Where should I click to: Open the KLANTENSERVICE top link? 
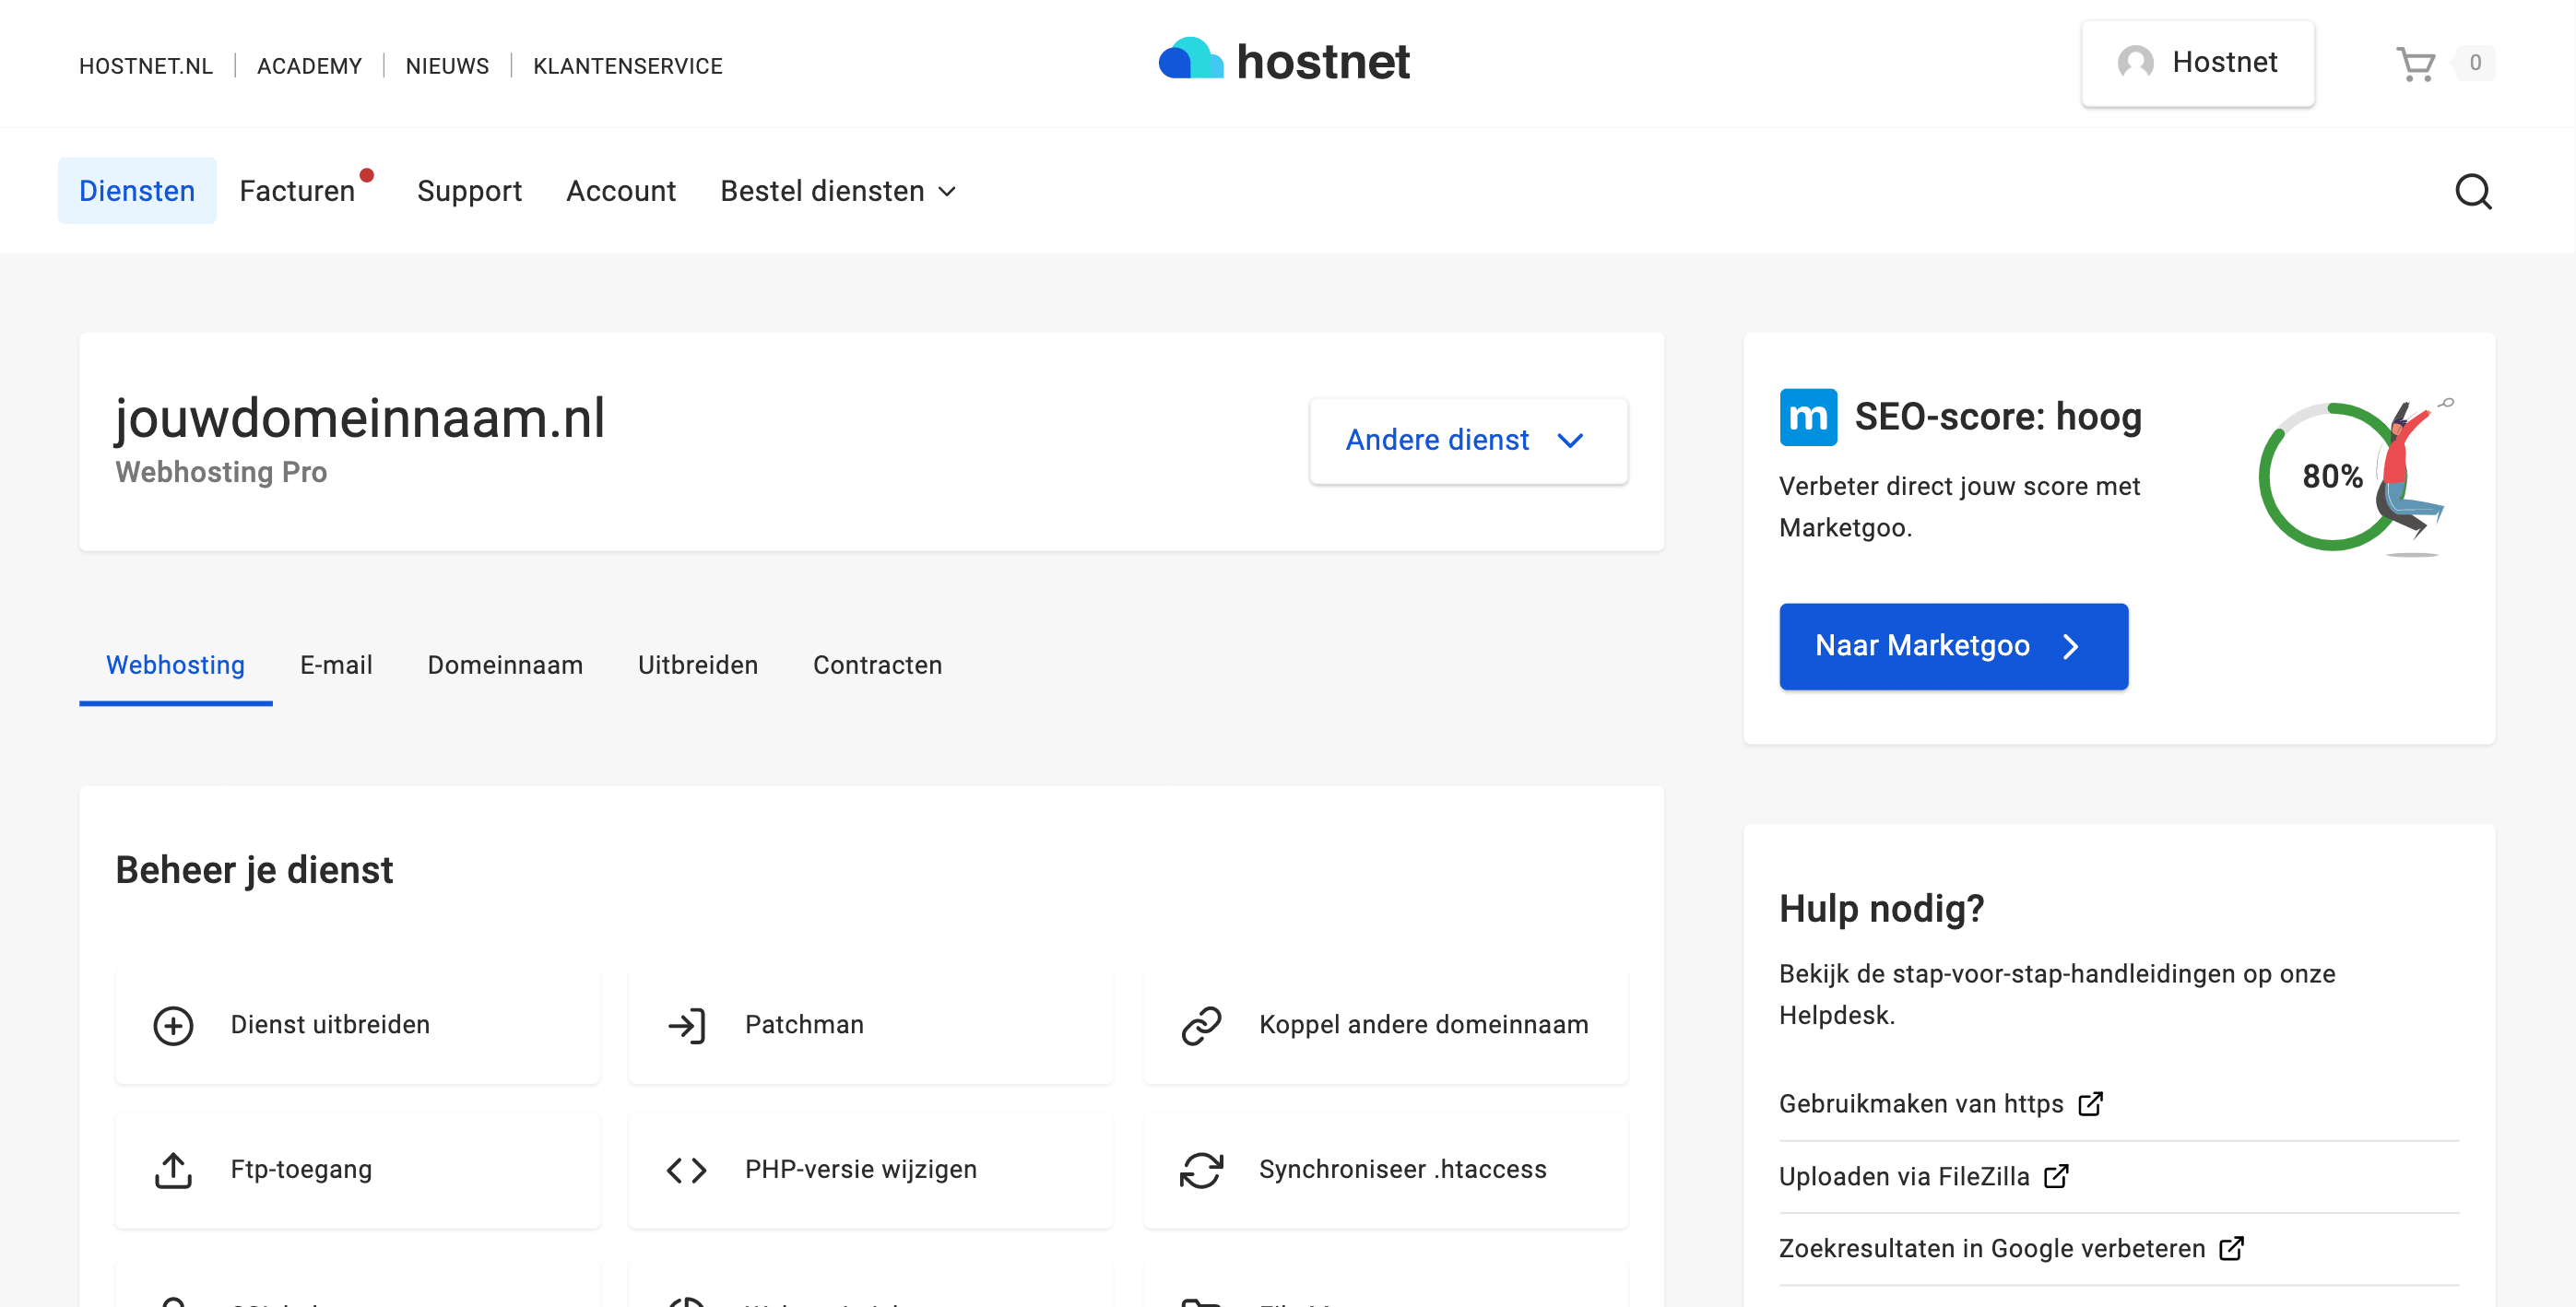pyautogui.click(x=627, y=66)
